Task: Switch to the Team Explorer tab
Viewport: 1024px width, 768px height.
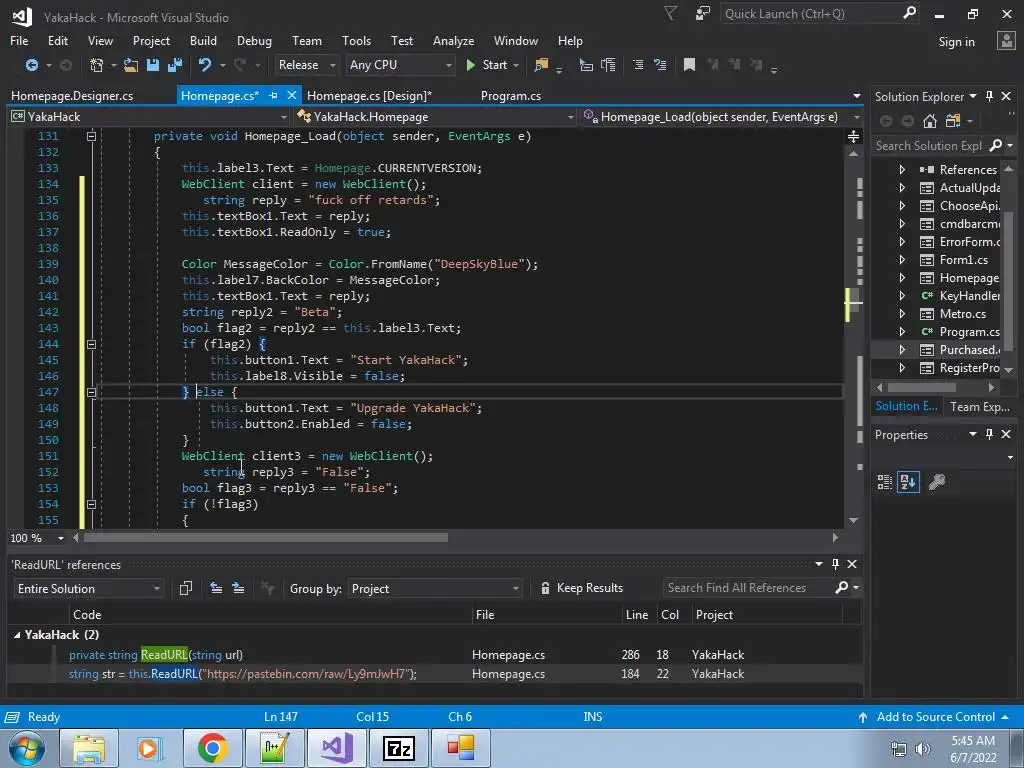Action: (980, 406)
